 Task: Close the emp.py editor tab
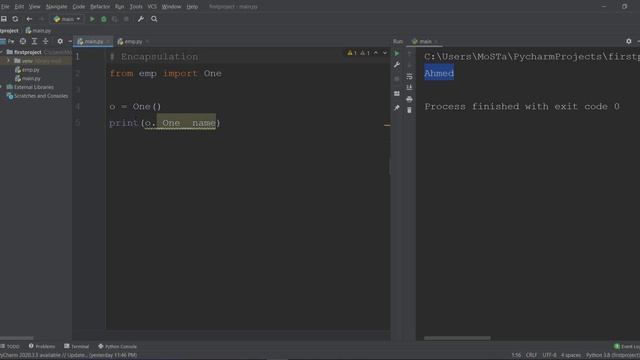(x=147, y=41)
